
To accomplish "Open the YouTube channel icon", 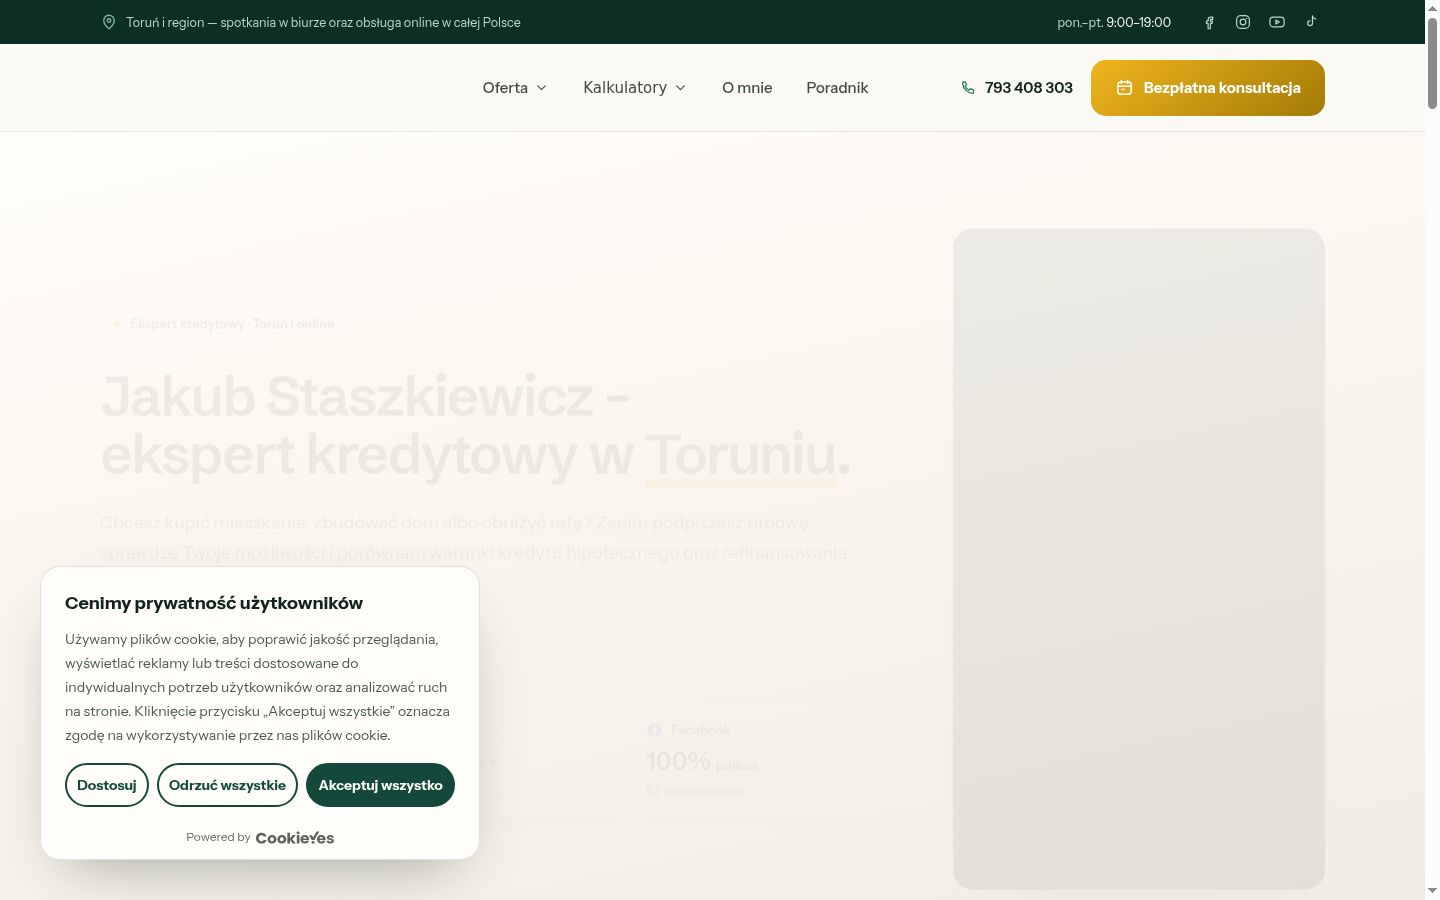I will pyautogui.click(x=1277, y=22).
